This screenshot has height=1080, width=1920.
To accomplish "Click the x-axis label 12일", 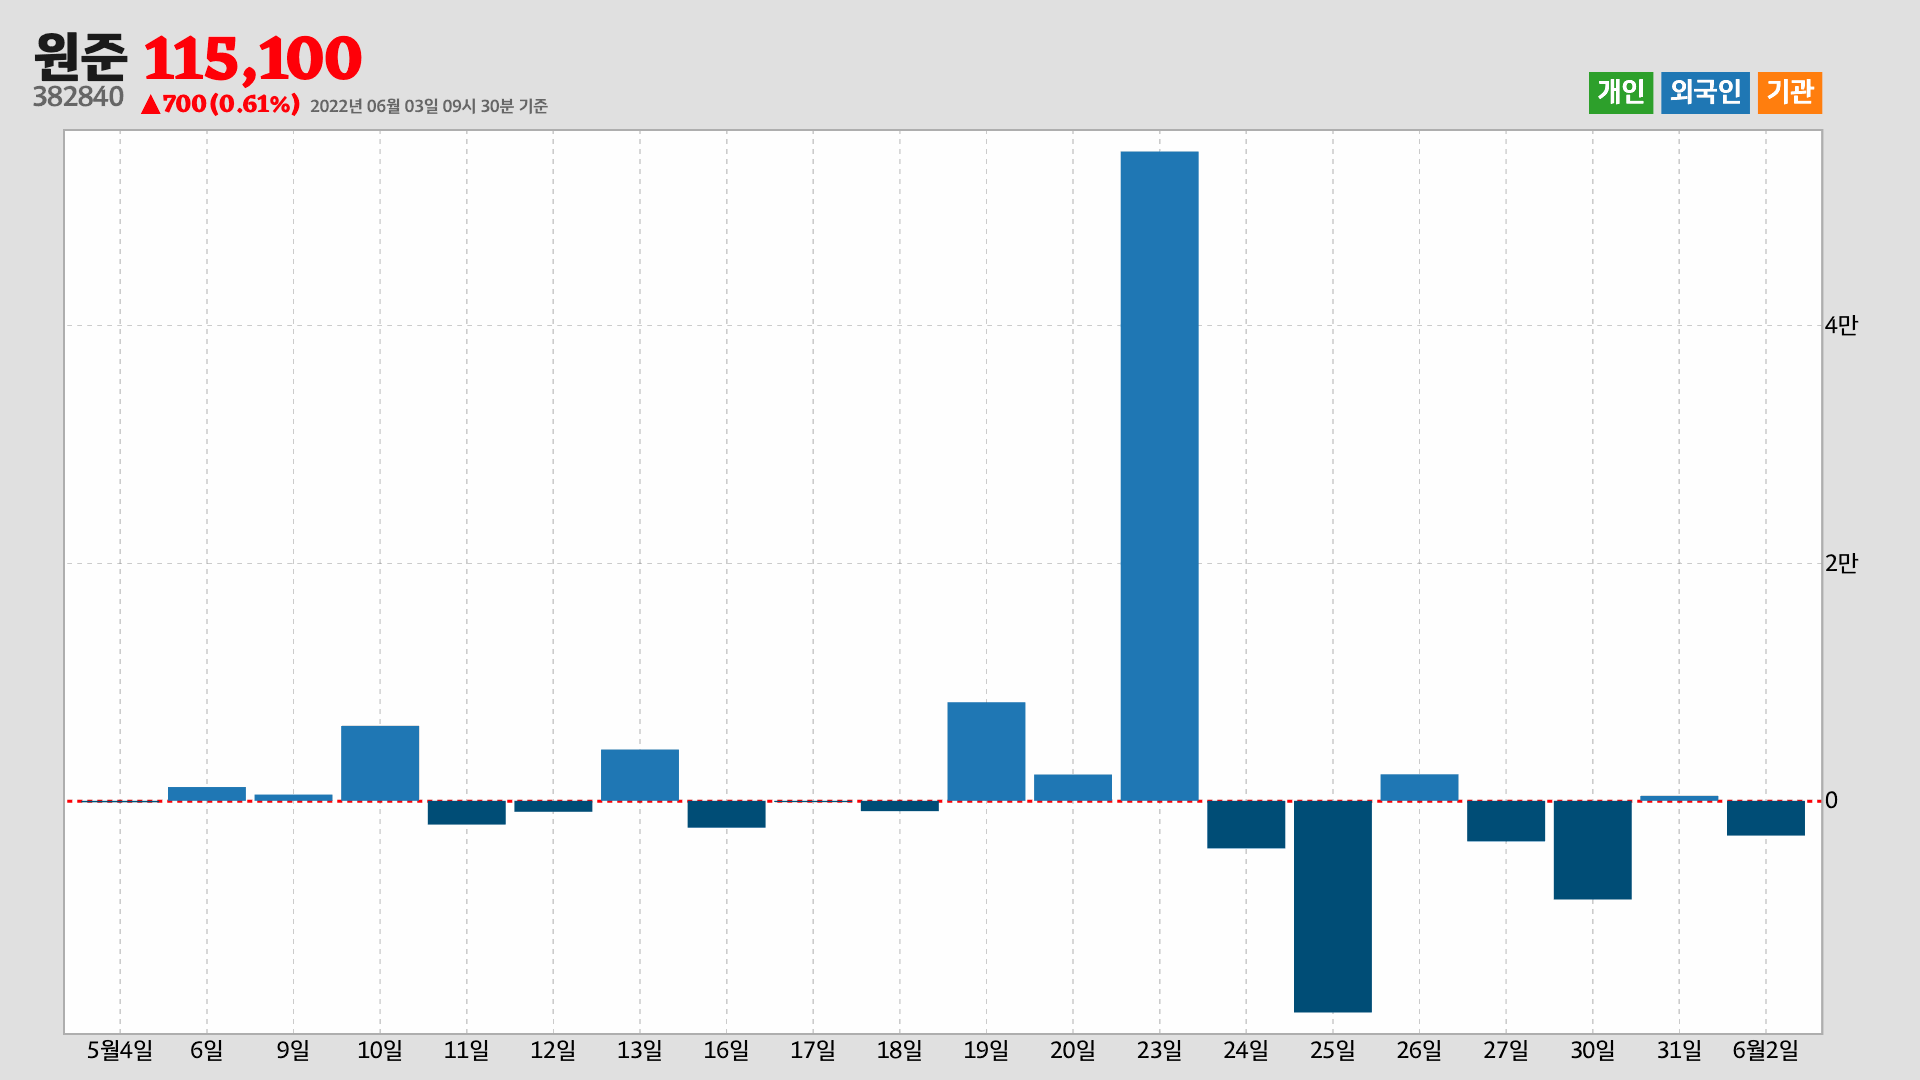I will [553, 1050].
